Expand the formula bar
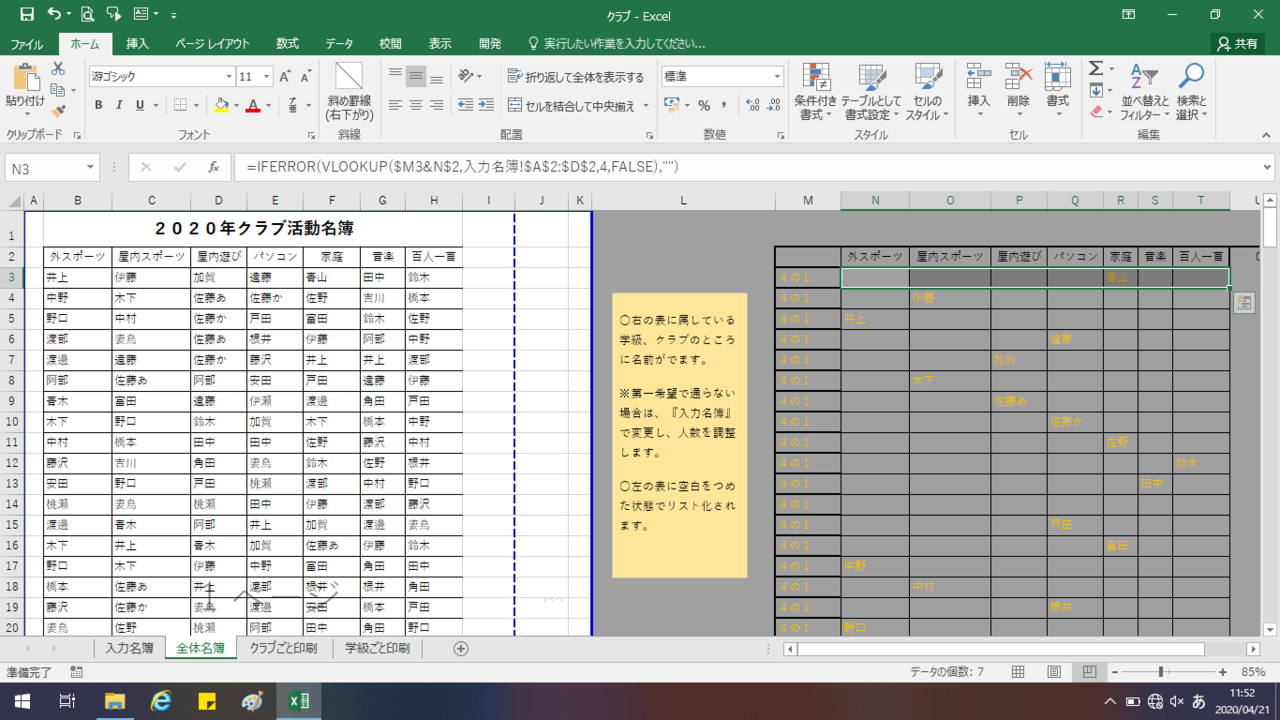Image resolution: width=1280 pixels, height=720 pixels. click(1267, 168)
